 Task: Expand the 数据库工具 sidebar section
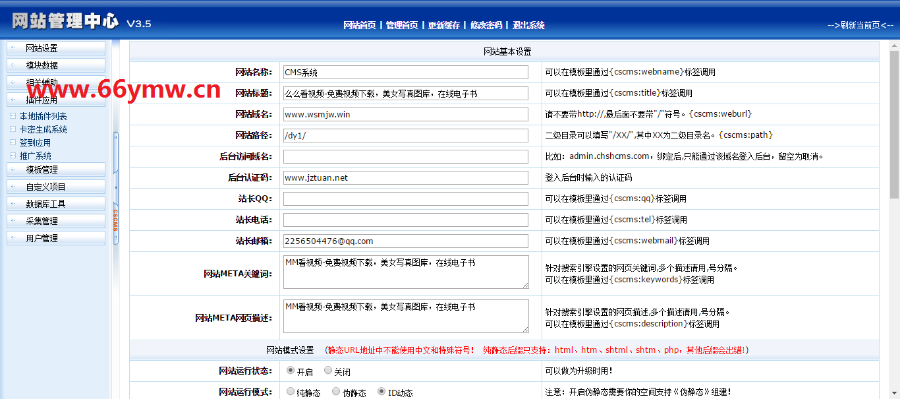pyautogui.click(x=56, y=204)
